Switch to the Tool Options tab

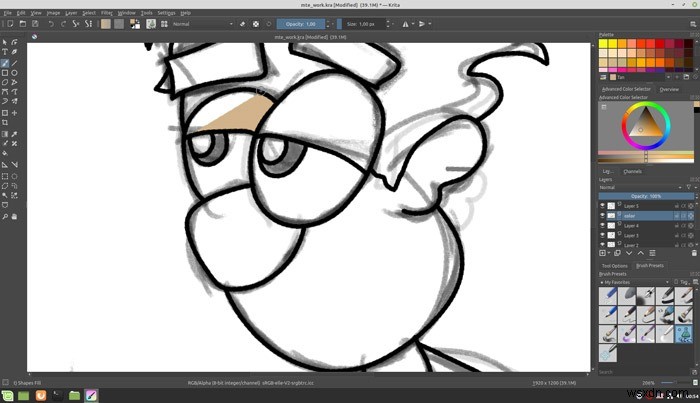pos(614,266)
